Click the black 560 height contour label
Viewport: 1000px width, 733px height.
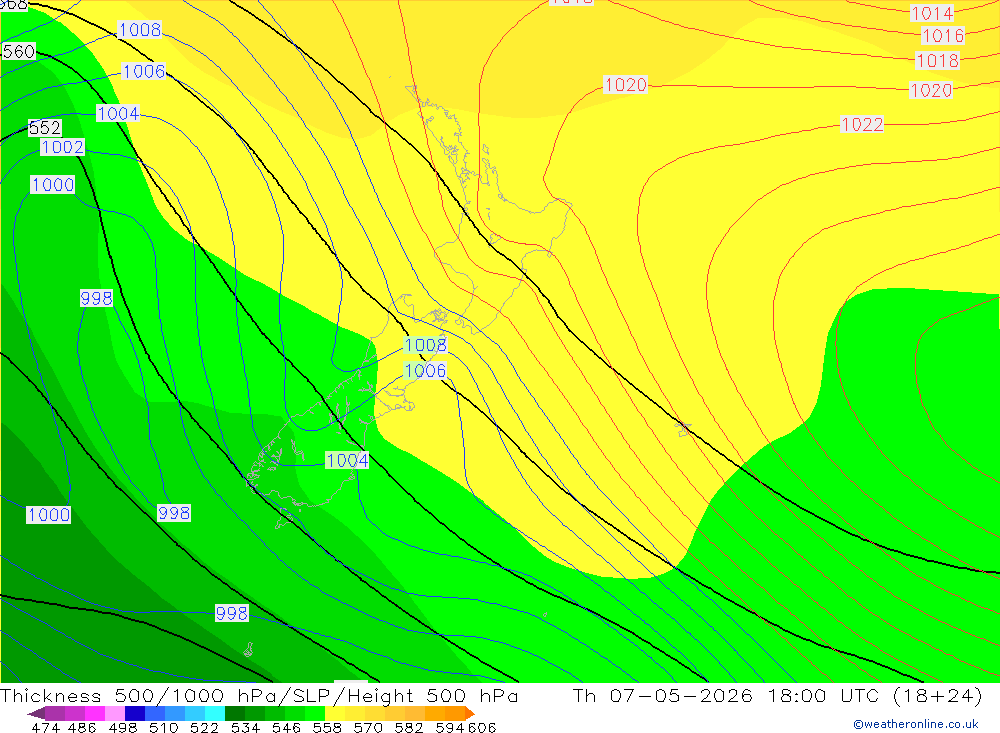coord(18,52)
